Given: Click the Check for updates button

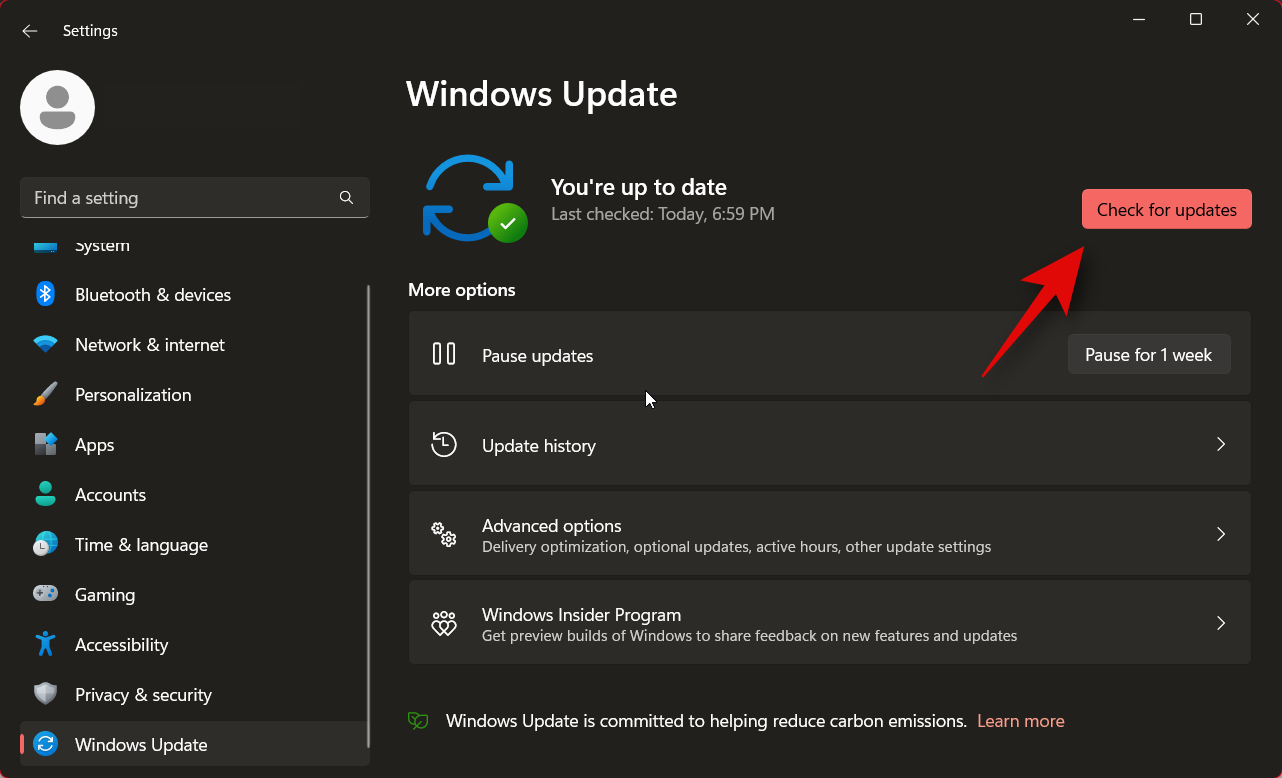Looking at the screenshot, I should click(1166, 209).
